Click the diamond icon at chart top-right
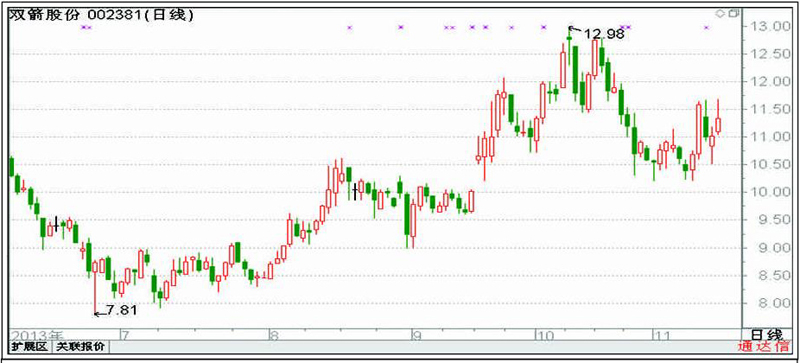The height and width of the screenshot is (363, 800). coord(720,14)
